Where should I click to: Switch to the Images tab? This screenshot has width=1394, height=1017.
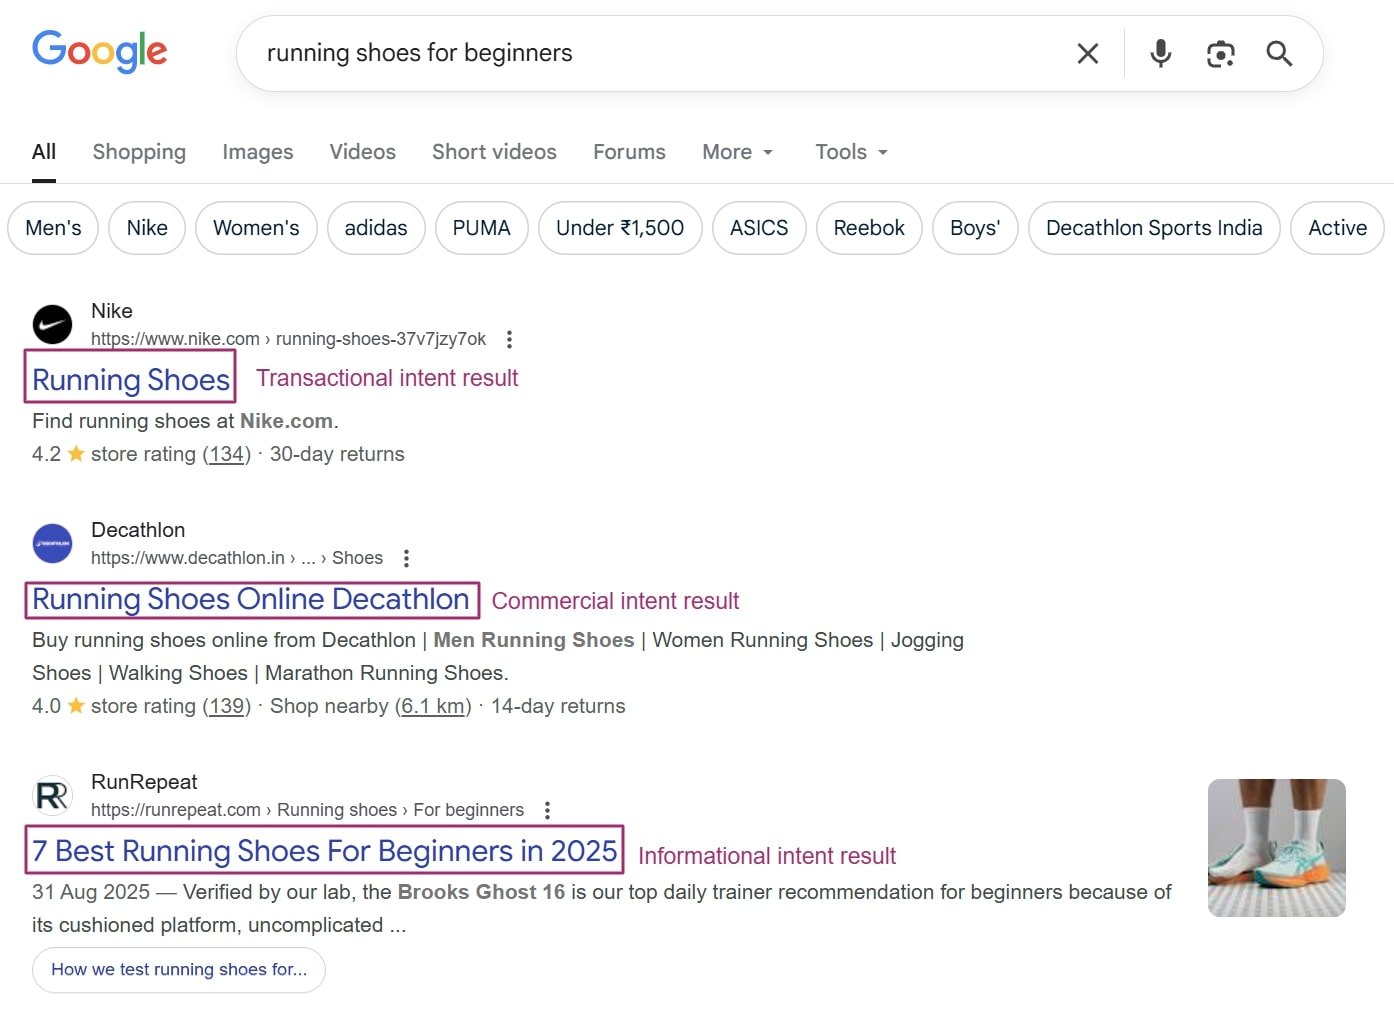[257, 152]
